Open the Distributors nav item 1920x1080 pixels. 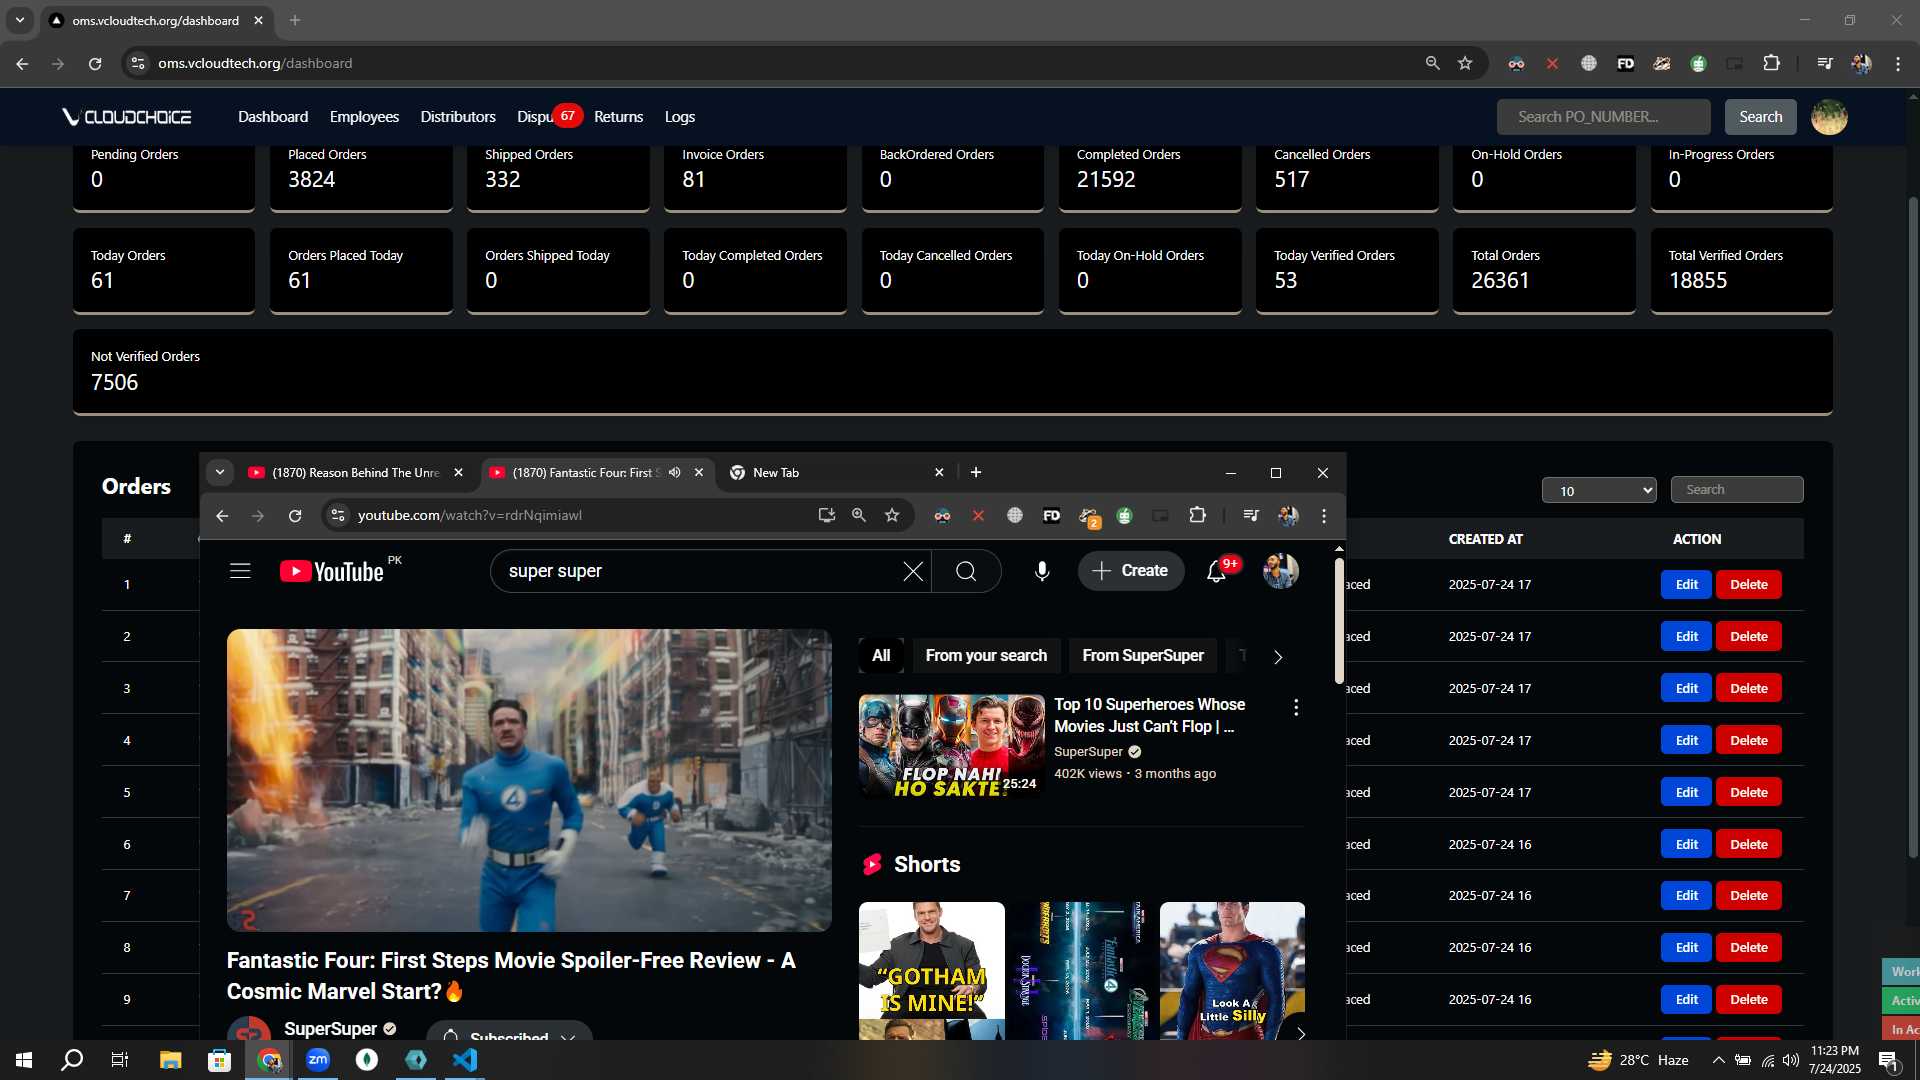click(458, 117)
